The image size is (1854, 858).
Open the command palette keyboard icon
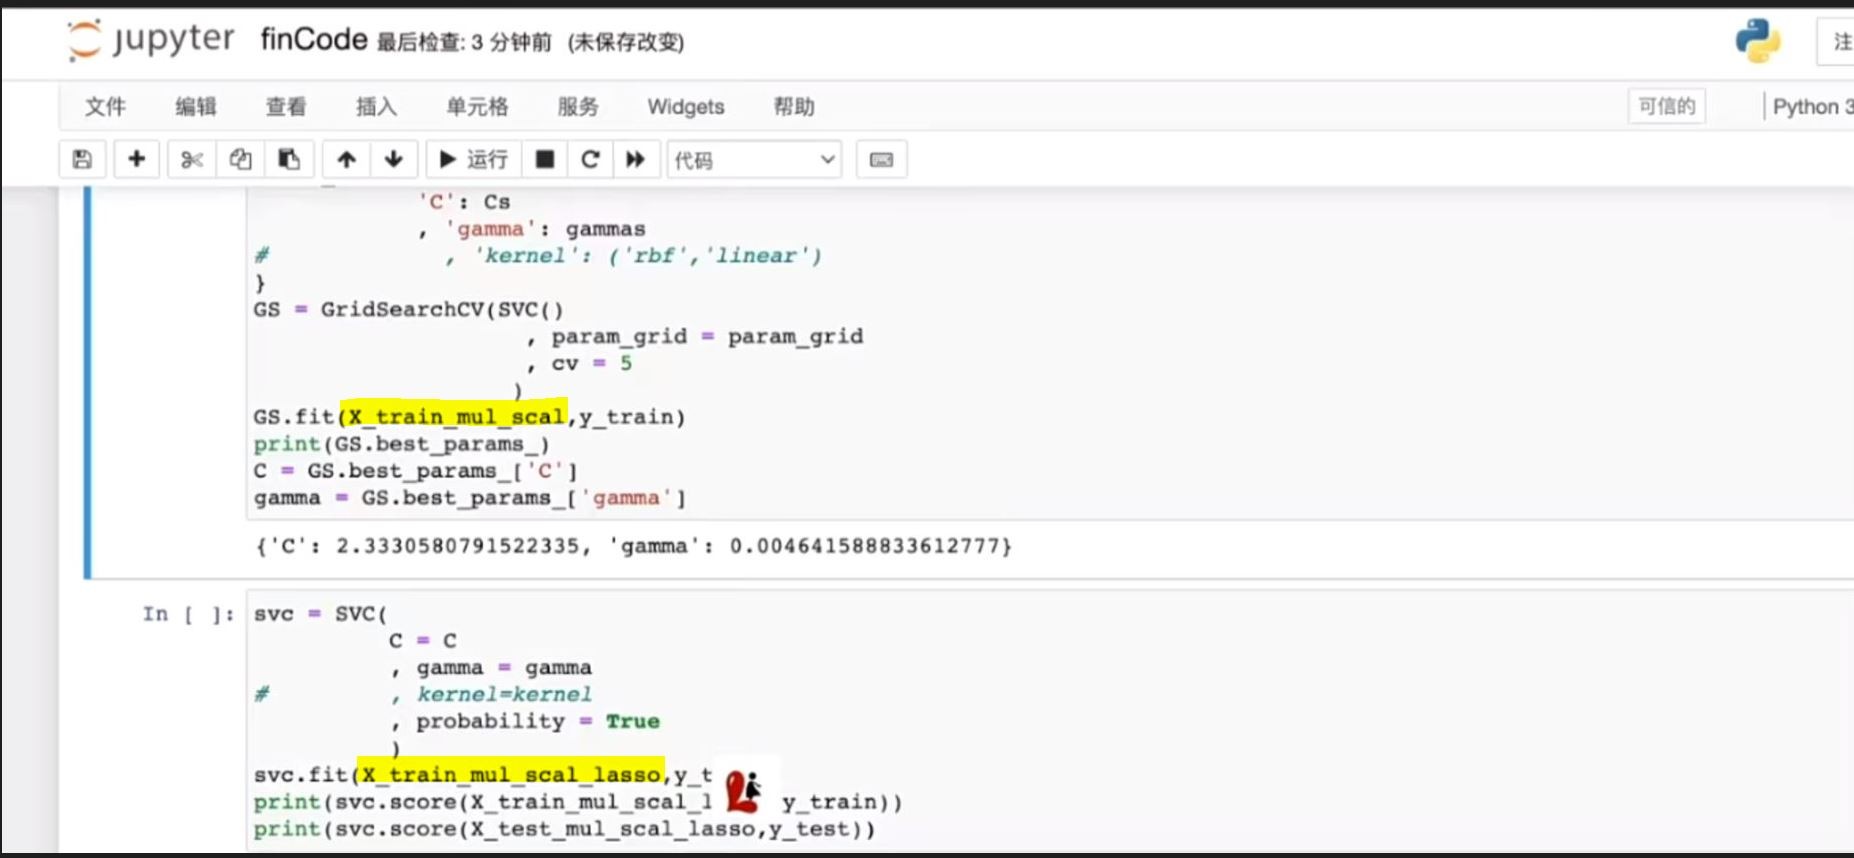[x=881, y=159]
